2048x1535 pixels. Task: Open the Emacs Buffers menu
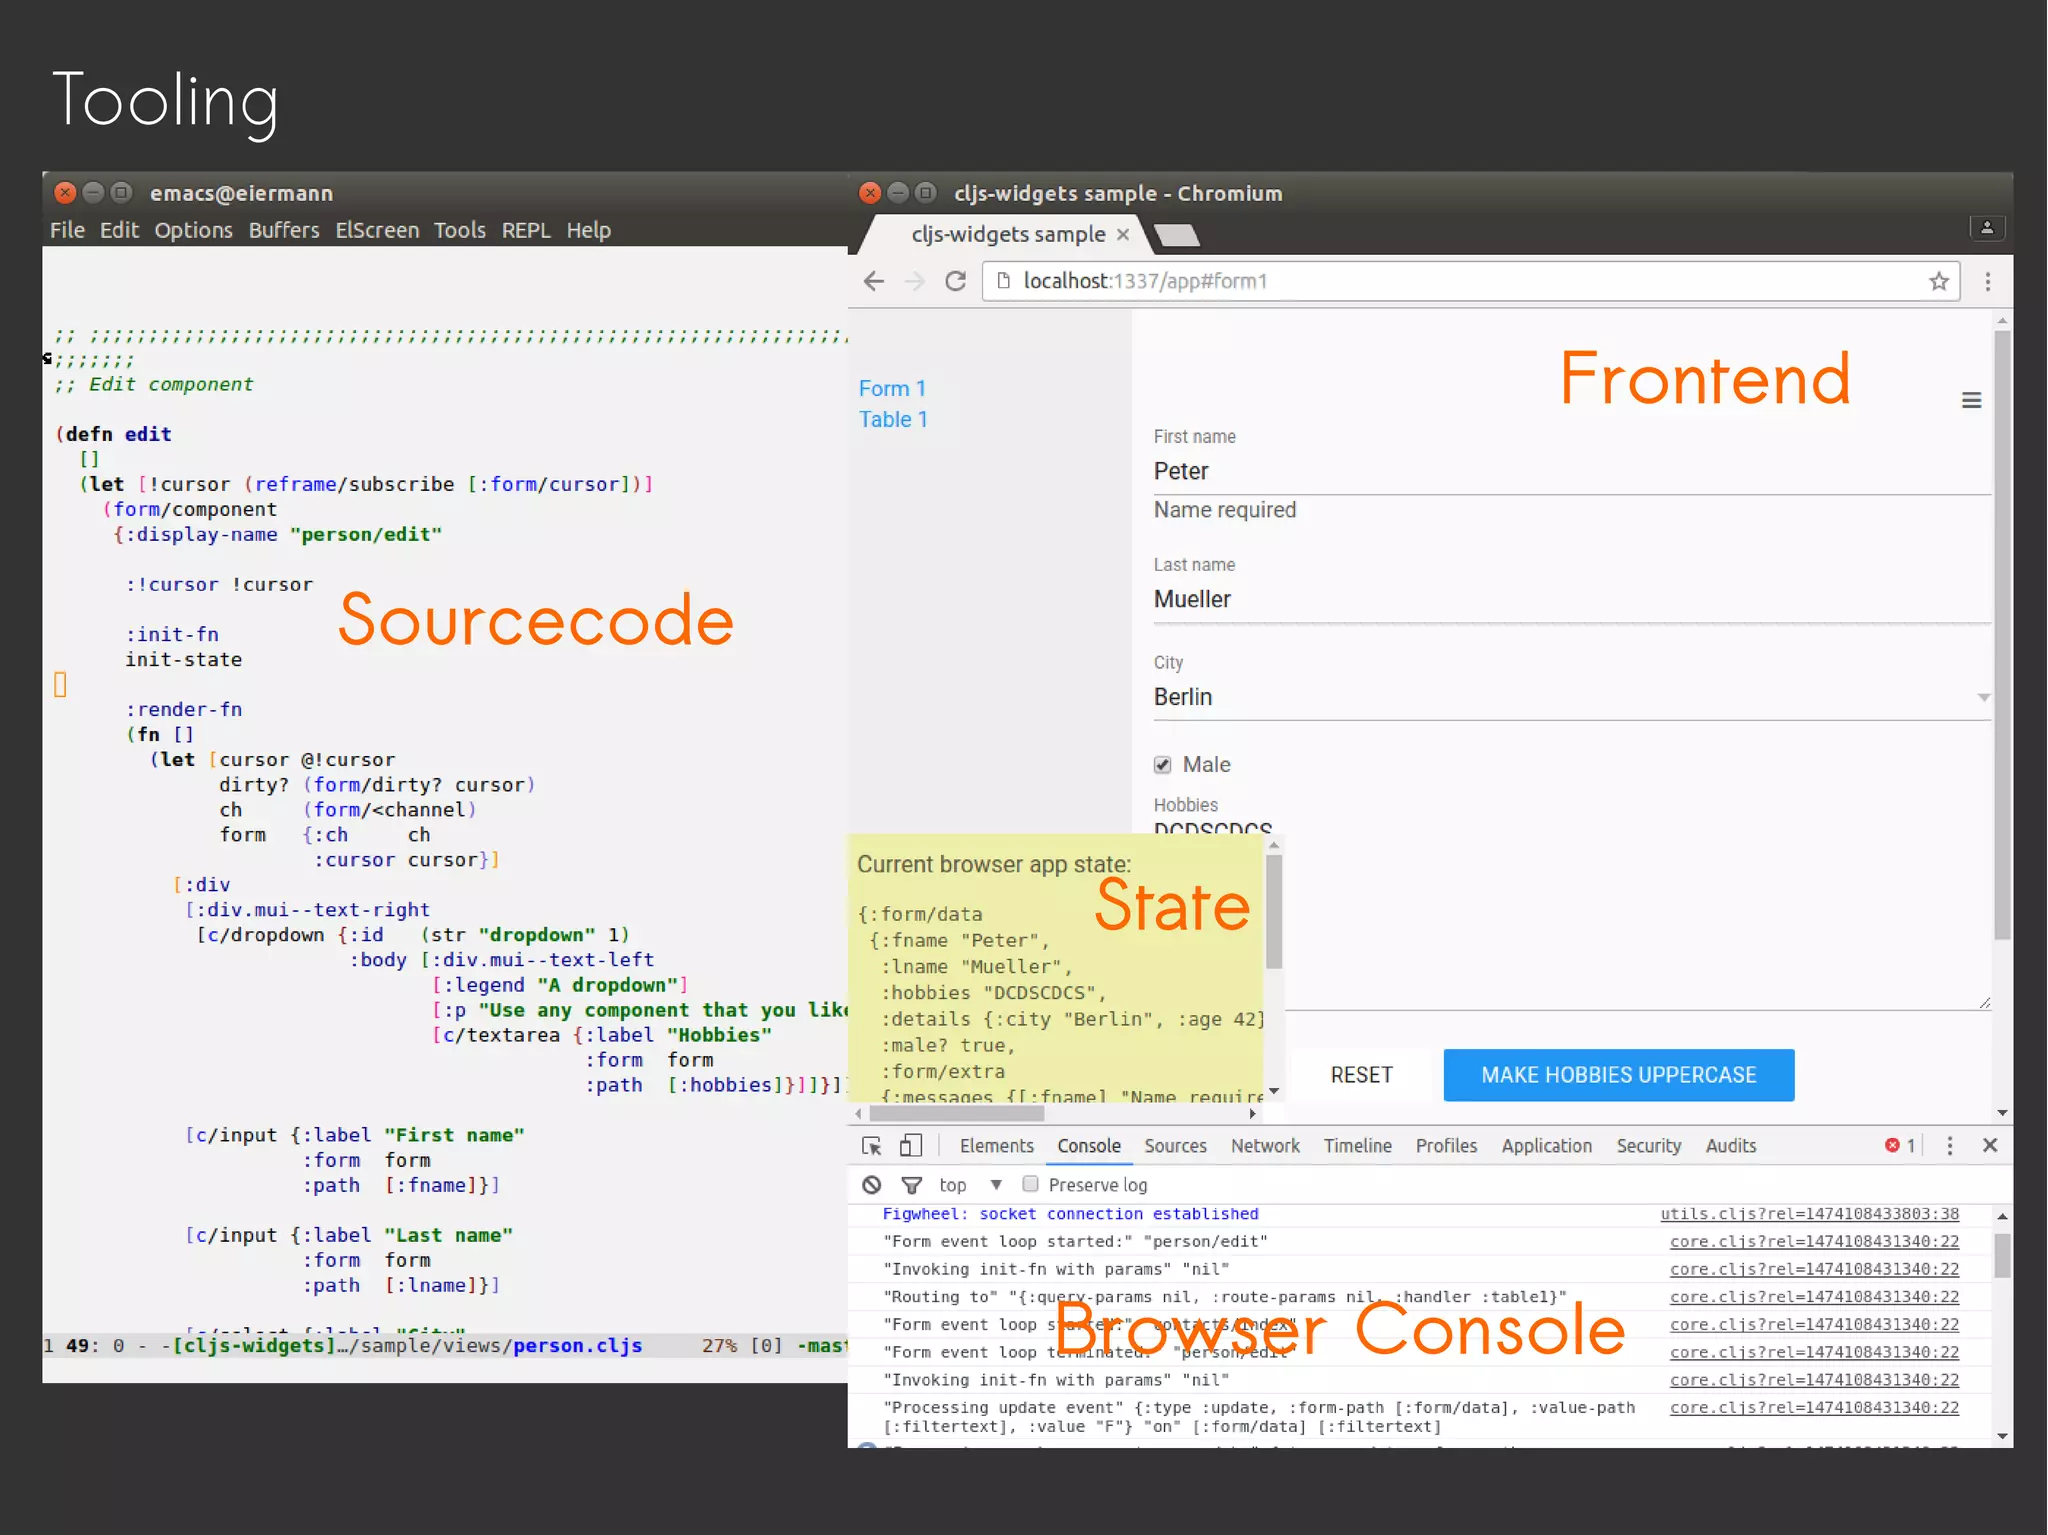[284, 230]
